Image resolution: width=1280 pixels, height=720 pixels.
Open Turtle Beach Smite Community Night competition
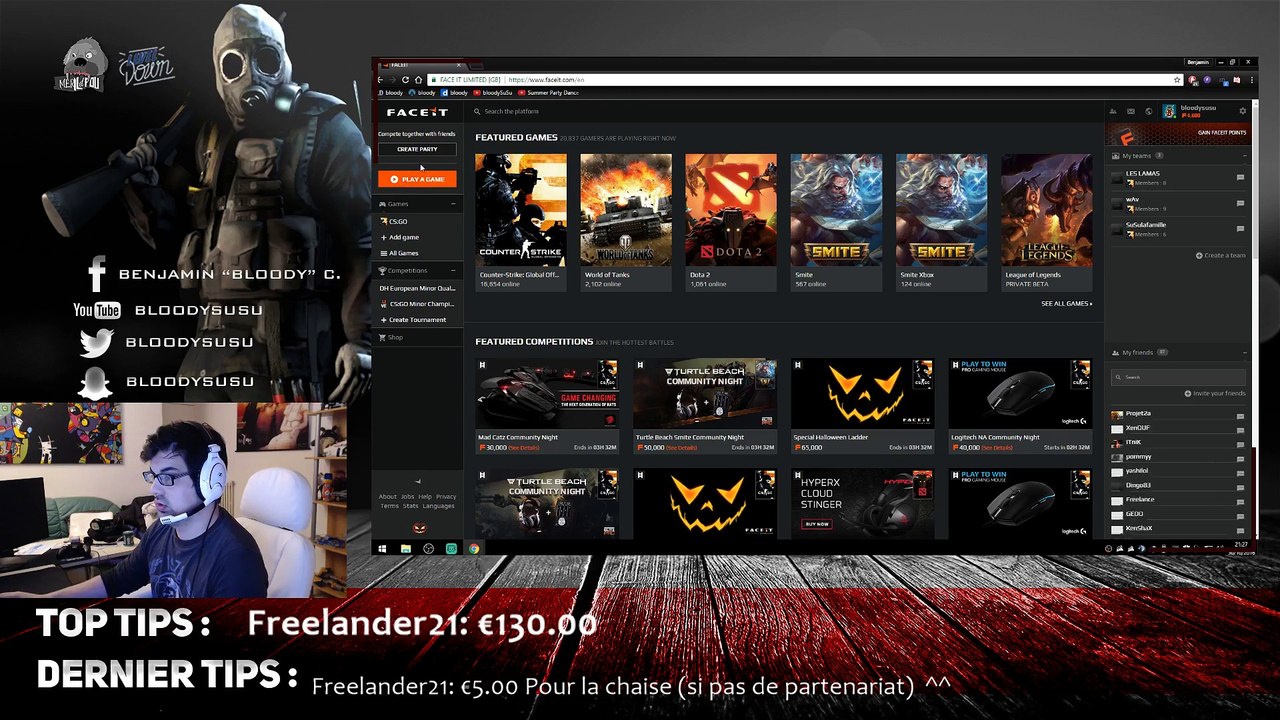[x=705, y=406]
